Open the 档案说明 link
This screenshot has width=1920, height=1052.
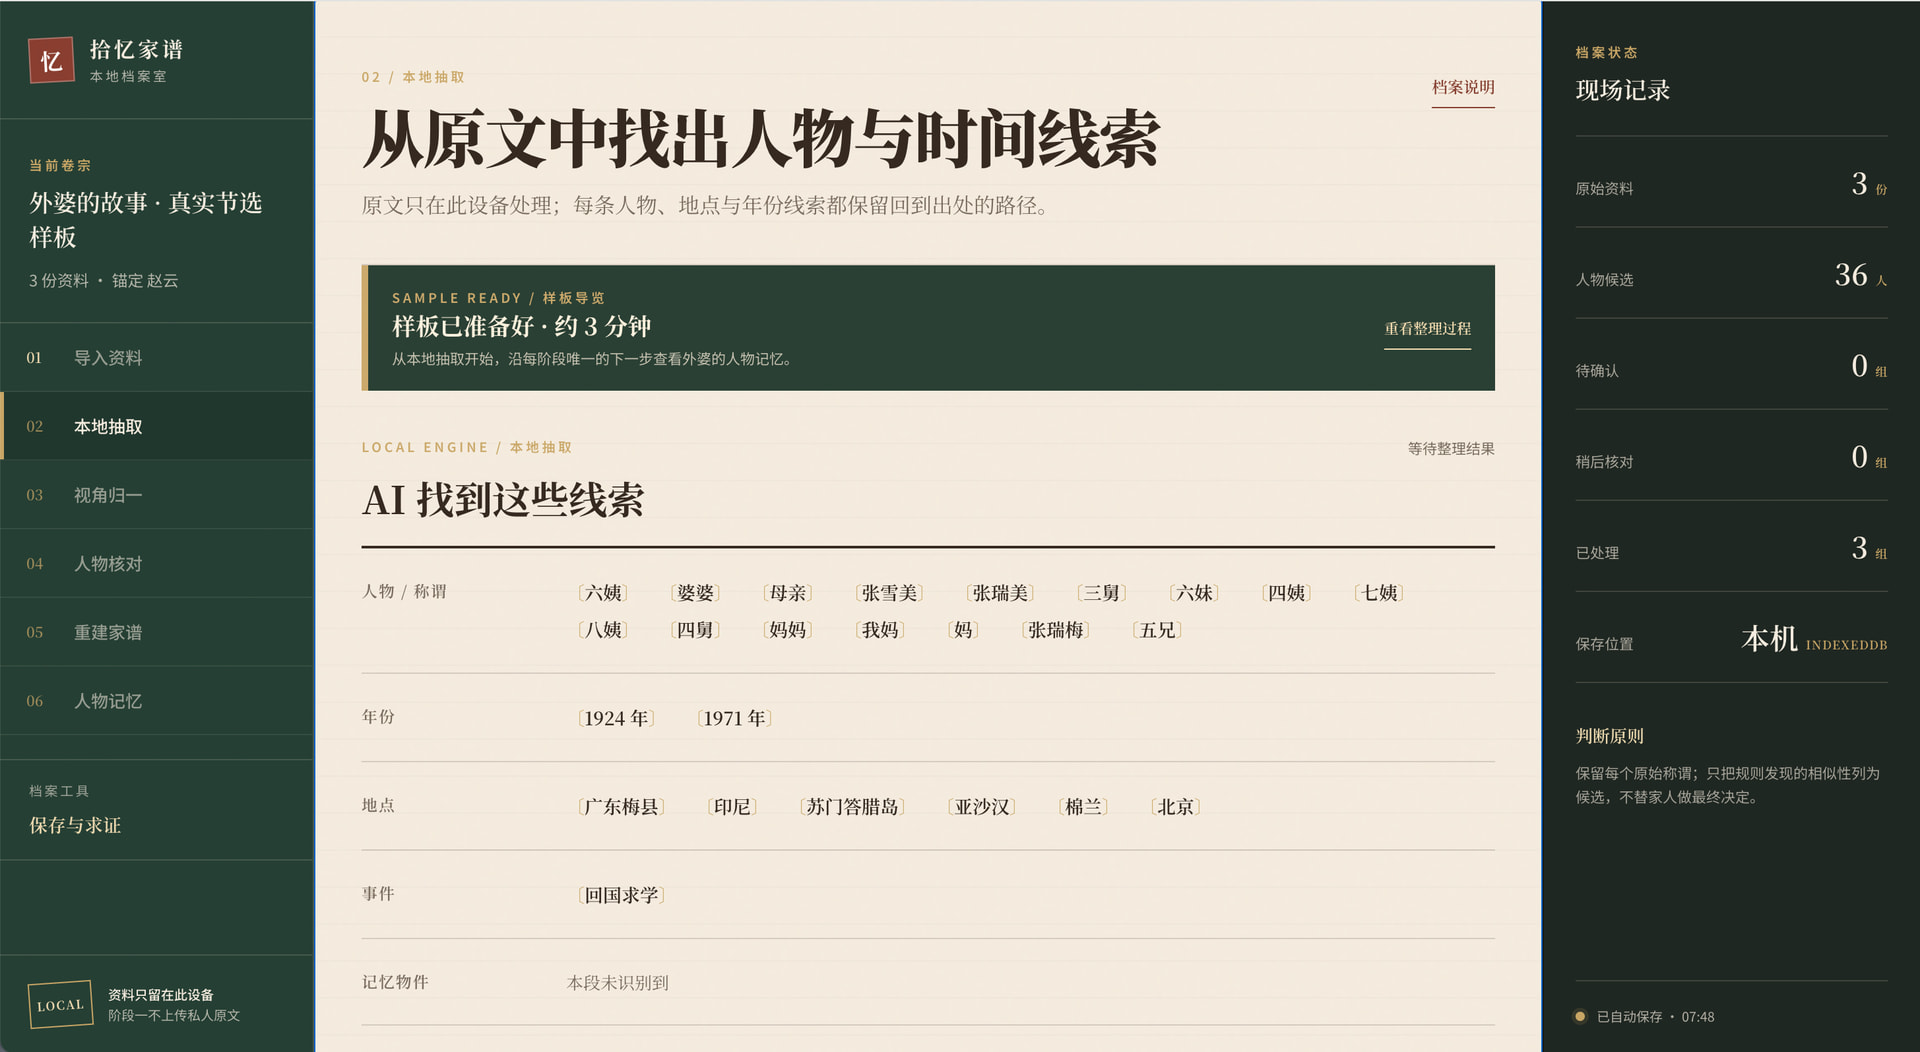[1463, 88]
